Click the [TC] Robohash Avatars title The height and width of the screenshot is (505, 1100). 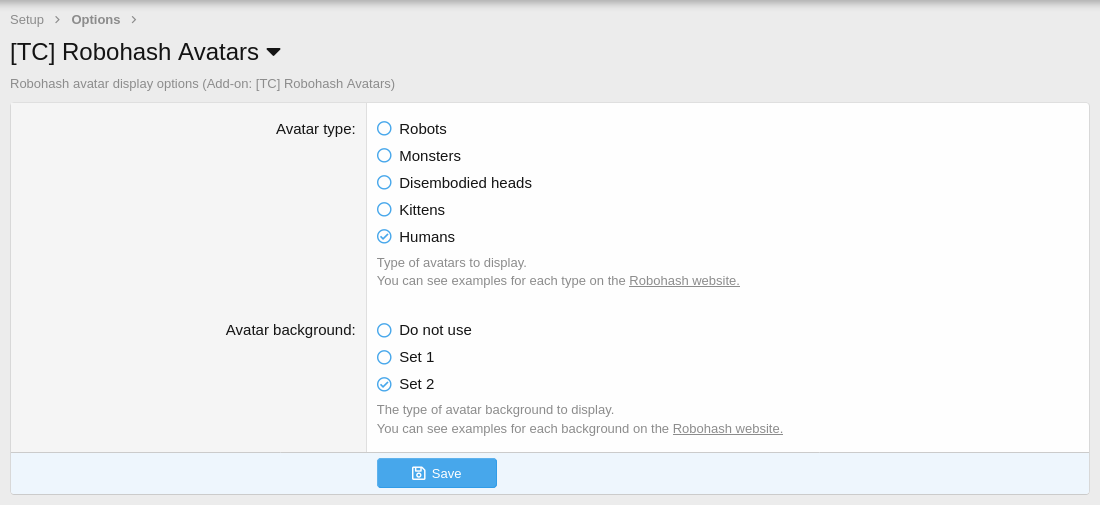click(x=134, y=52)
